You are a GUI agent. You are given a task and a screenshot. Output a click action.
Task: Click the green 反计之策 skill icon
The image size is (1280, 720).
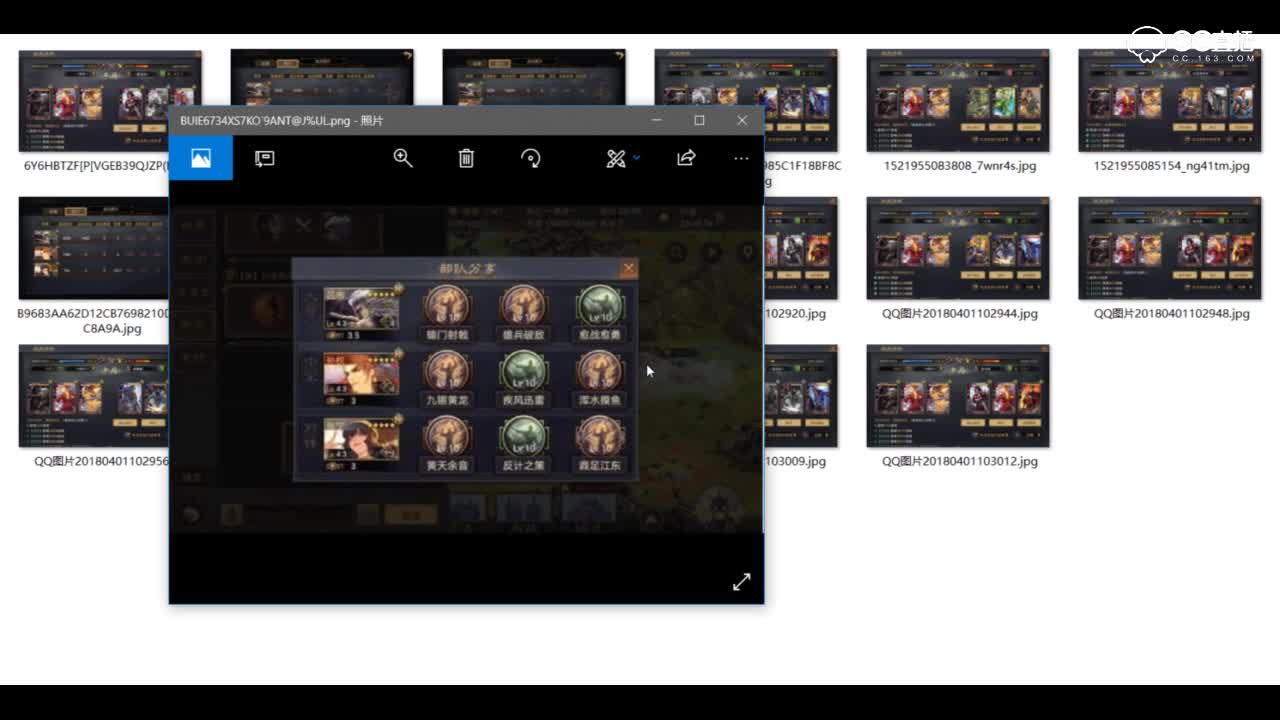(x=522, y=438)
